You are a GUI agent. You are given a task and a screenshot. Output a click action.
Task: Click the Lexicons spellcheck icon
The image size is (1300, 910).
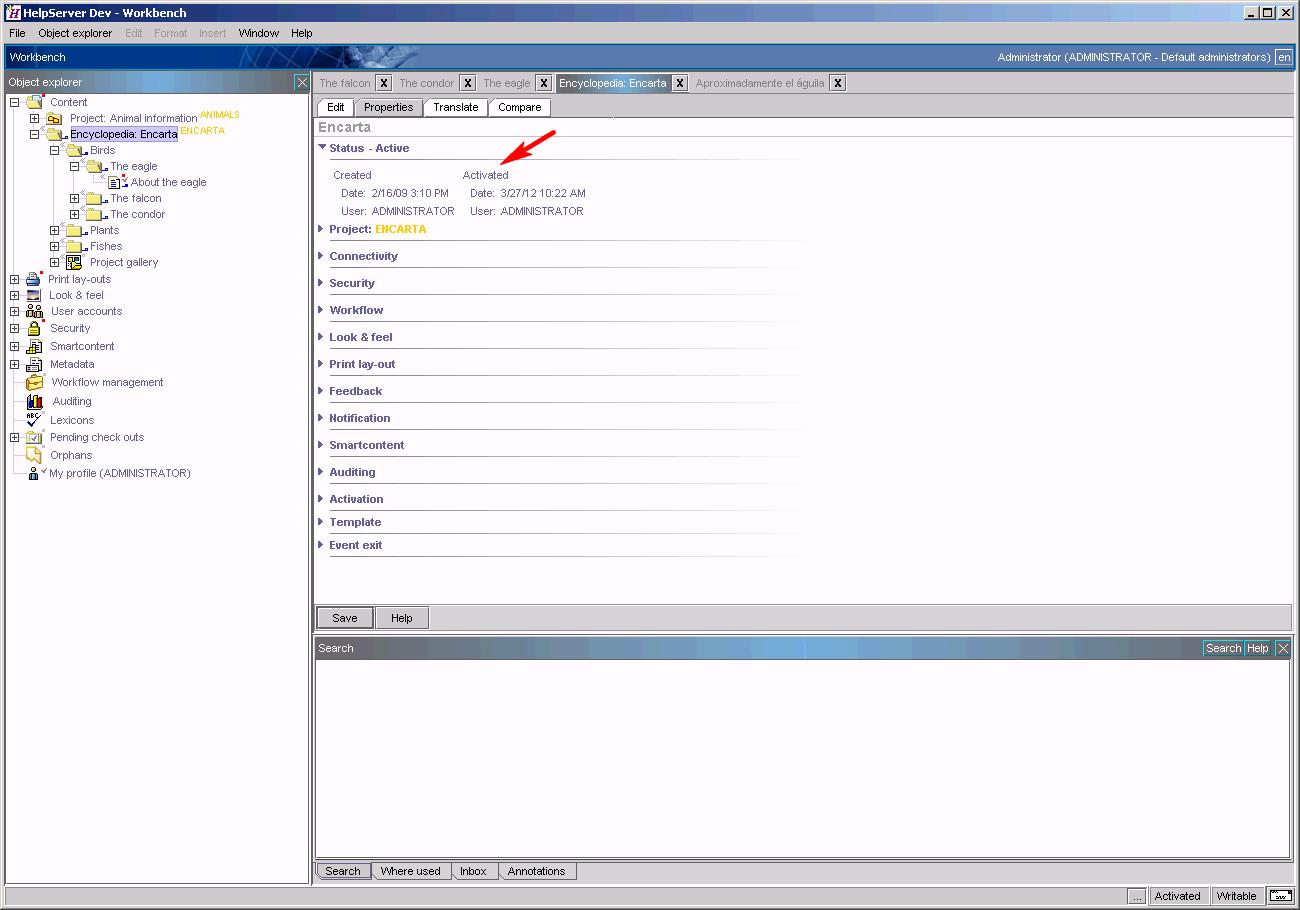point(35,420)
